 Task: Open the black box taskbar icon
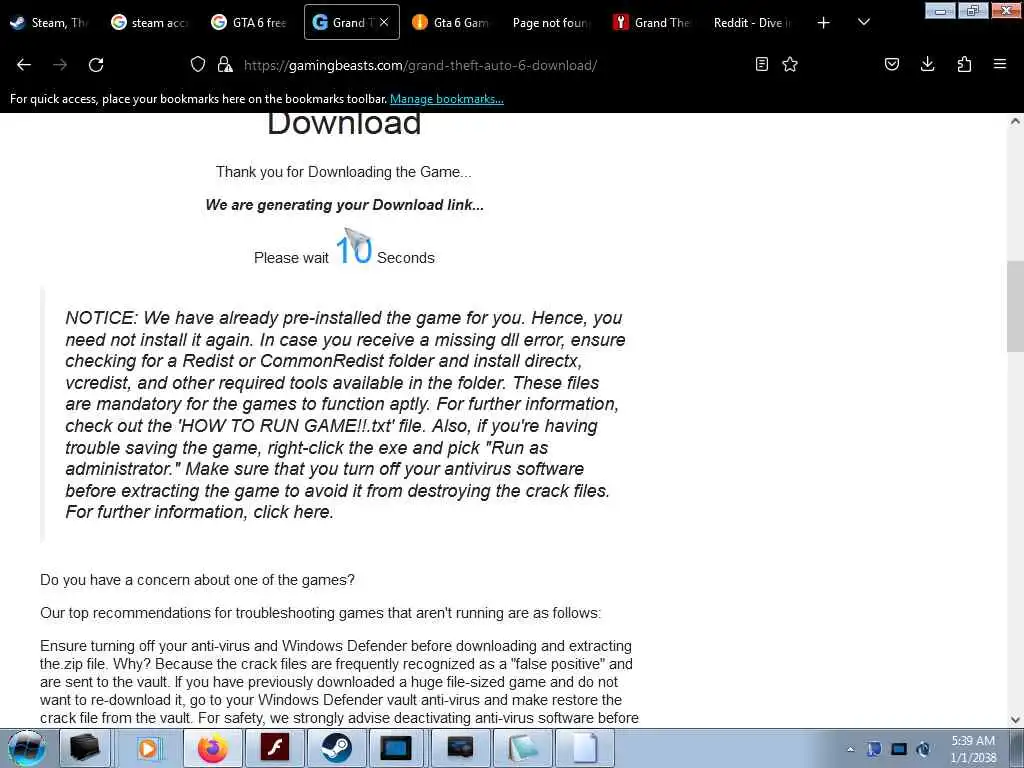[84, 748]
